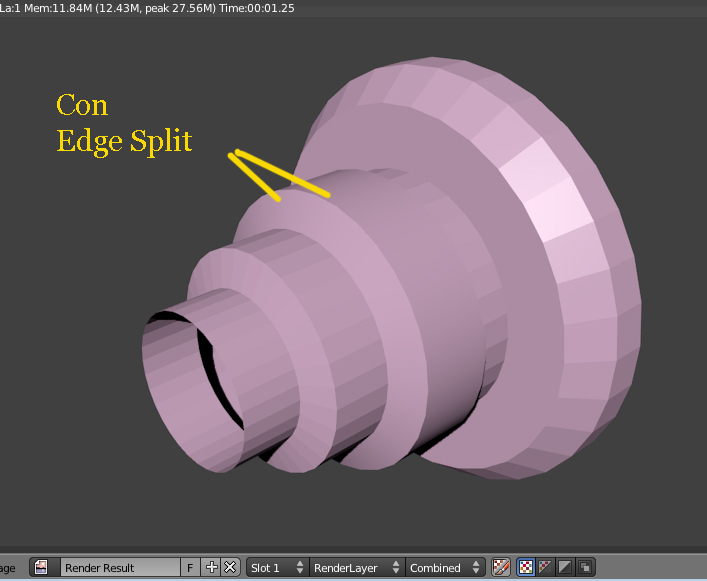The image size is (707, 581).
Task: Select Color channel display icon
Action: 545,567
